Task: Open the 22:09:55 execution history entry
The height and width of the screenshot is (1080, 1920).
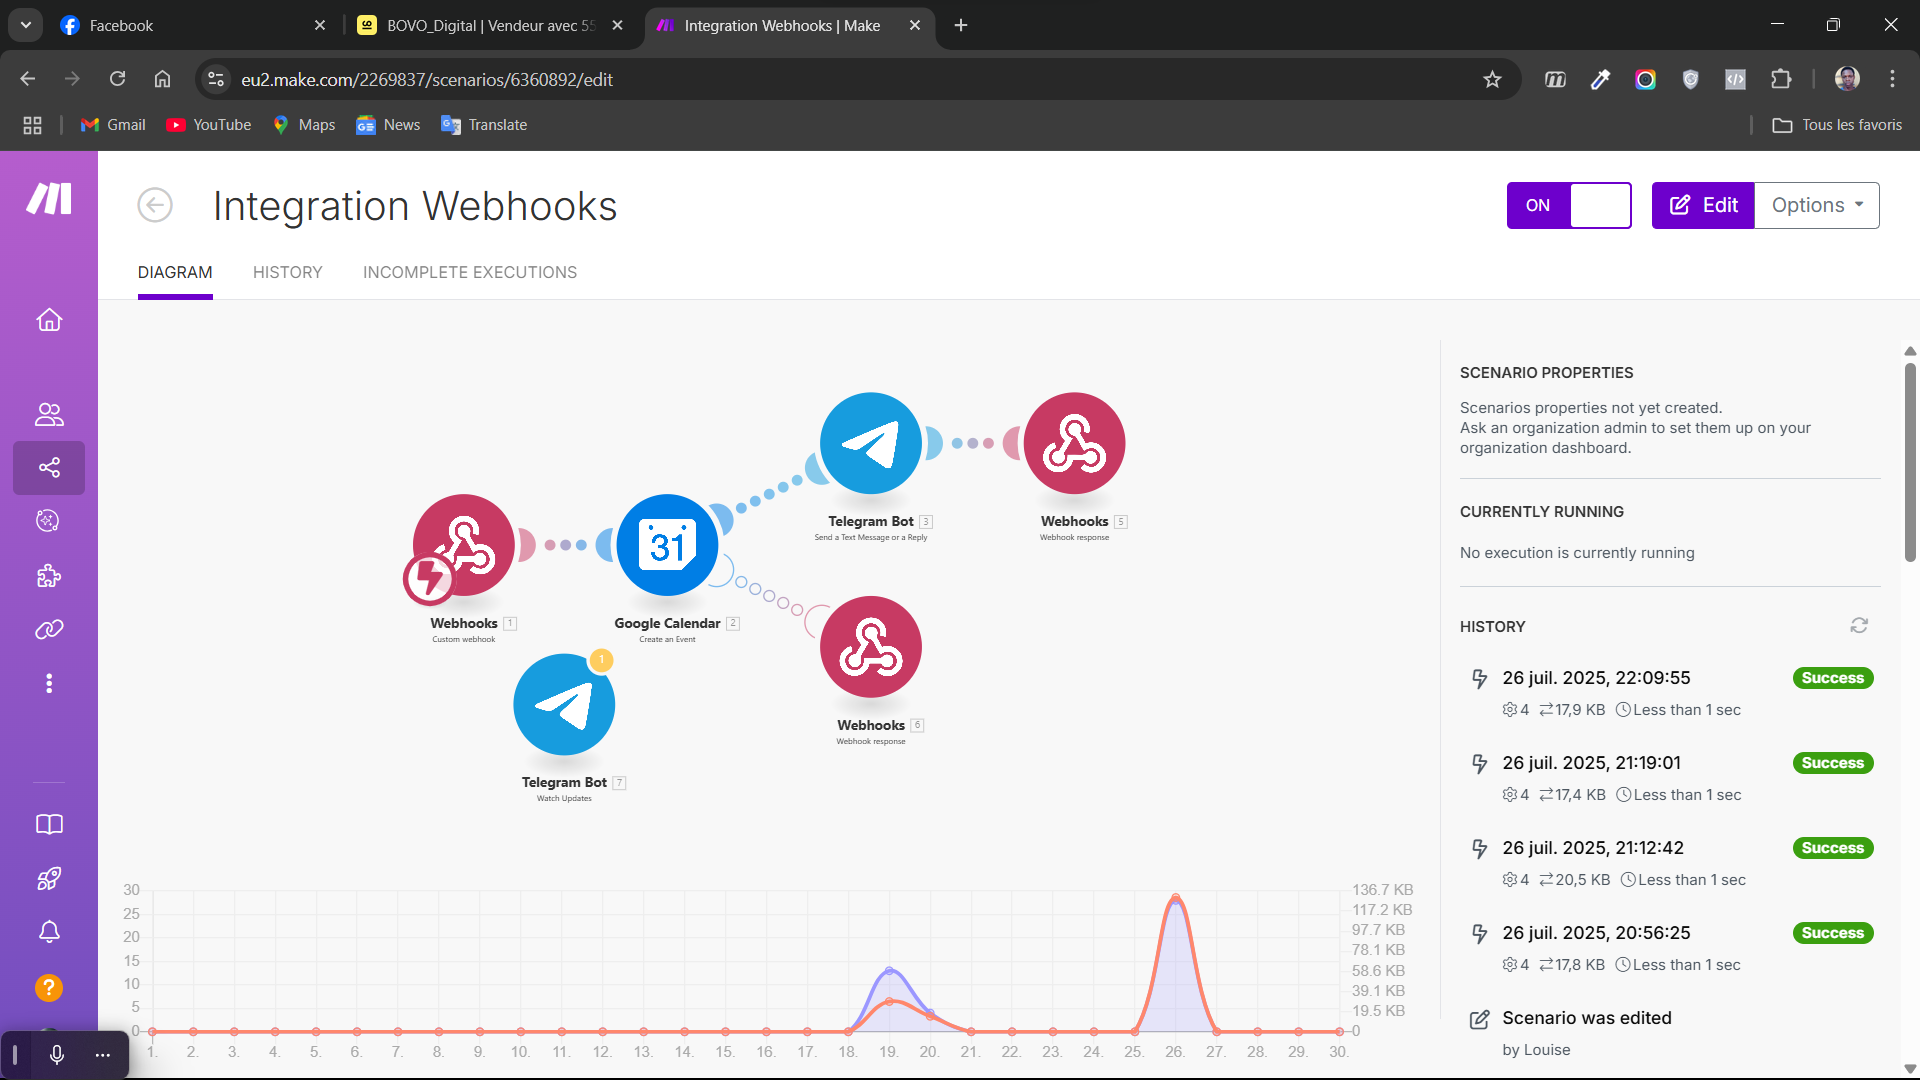Action: click(x=1596, y=678)
